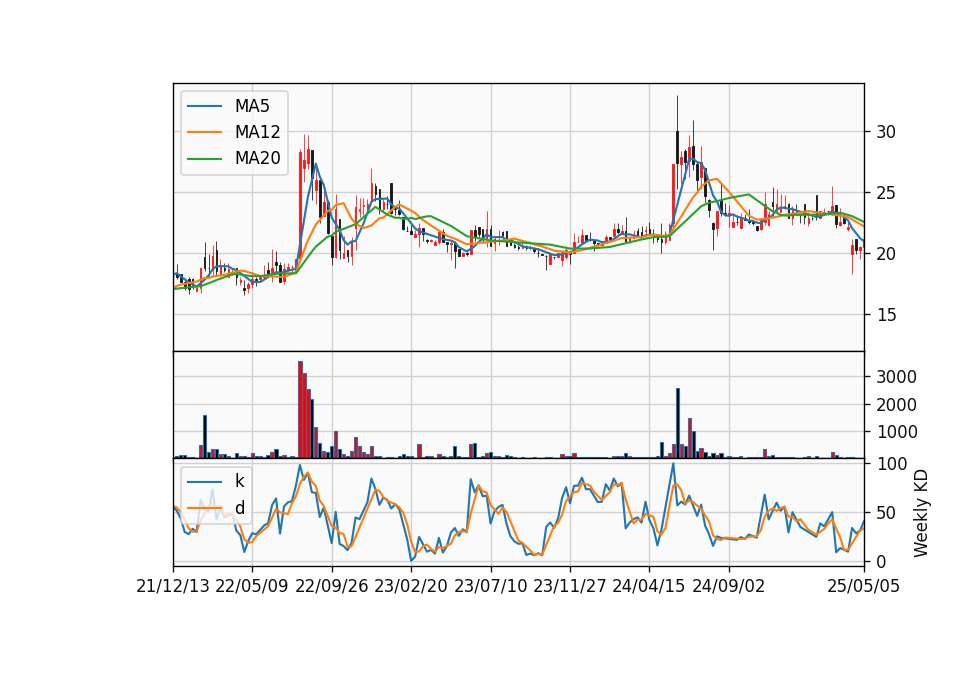The image size is (960, 690).
Task: Click the MA20 legend label
Action: [x=257, y=158]
